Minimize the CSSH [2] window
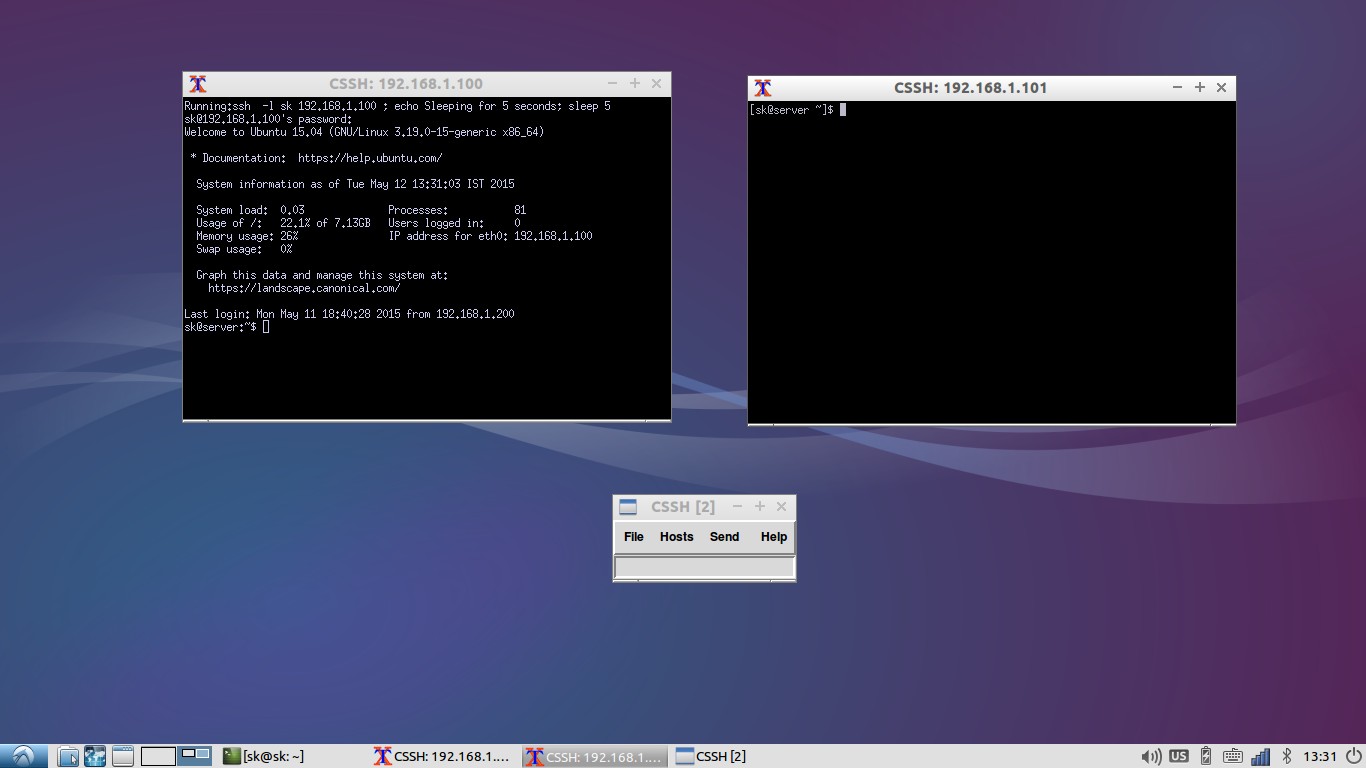1366x768 pixels. (738, 507)
